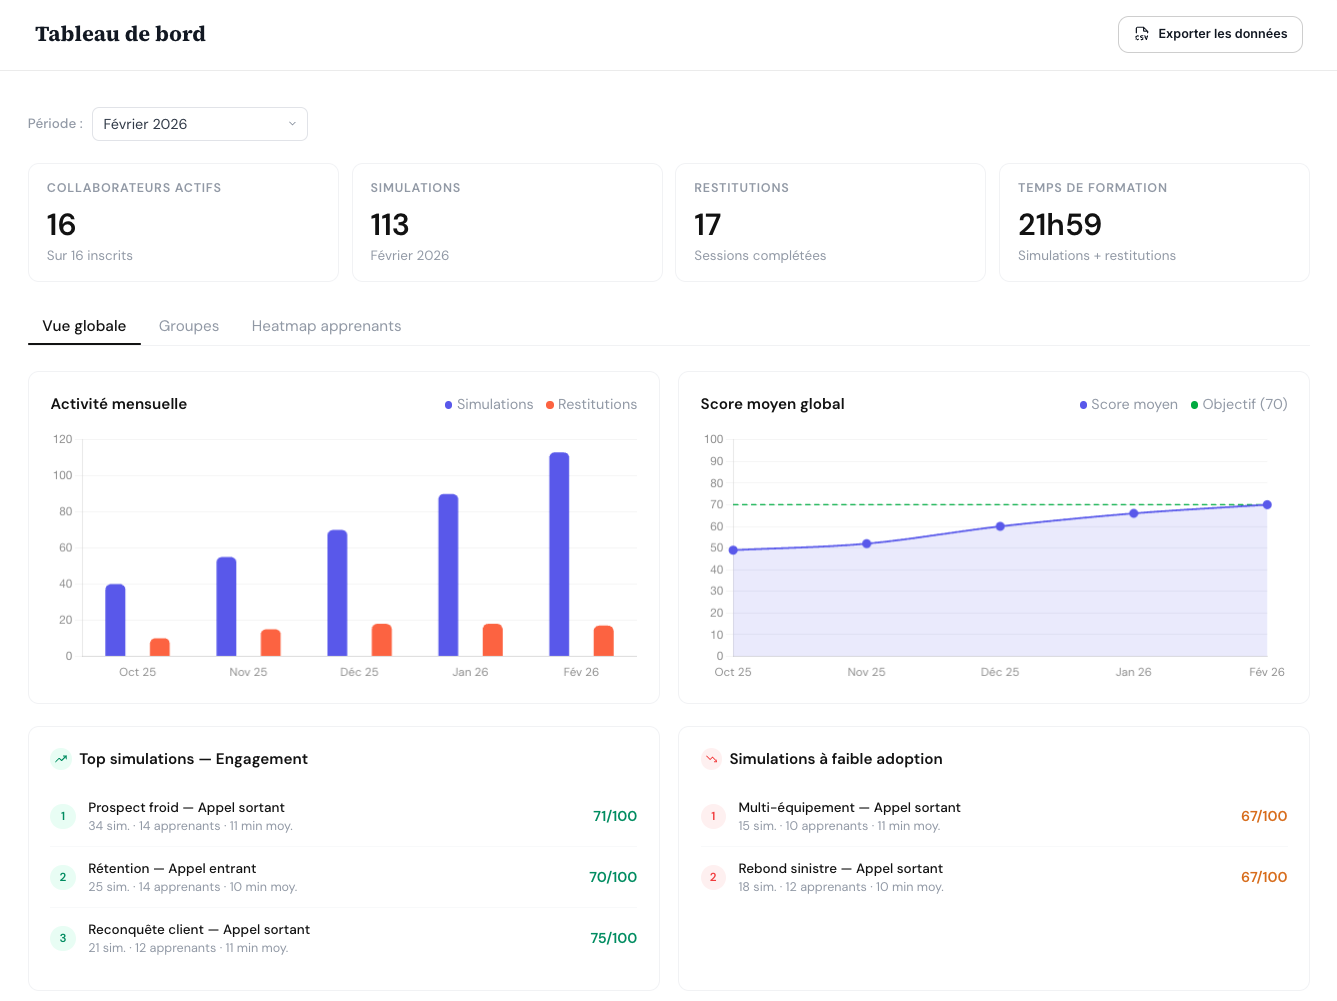The width and height of the screenshot is (1337, 1001).
Task: Click the red trending-down icon near faible adoption
Action: click(x=711, y=759)
